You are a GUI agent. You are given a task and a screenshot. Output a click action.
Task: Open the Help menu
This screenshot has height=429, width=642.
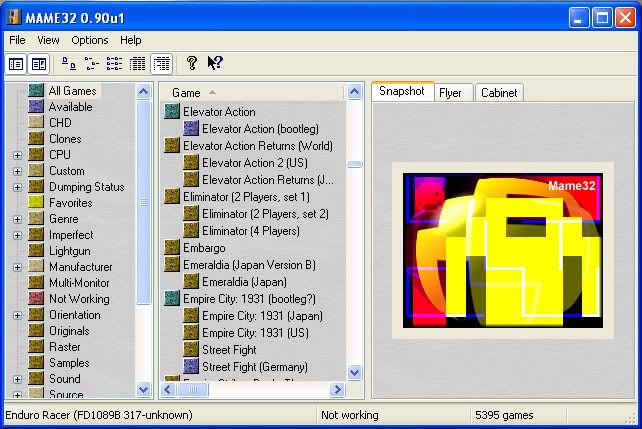coord(131,40)
